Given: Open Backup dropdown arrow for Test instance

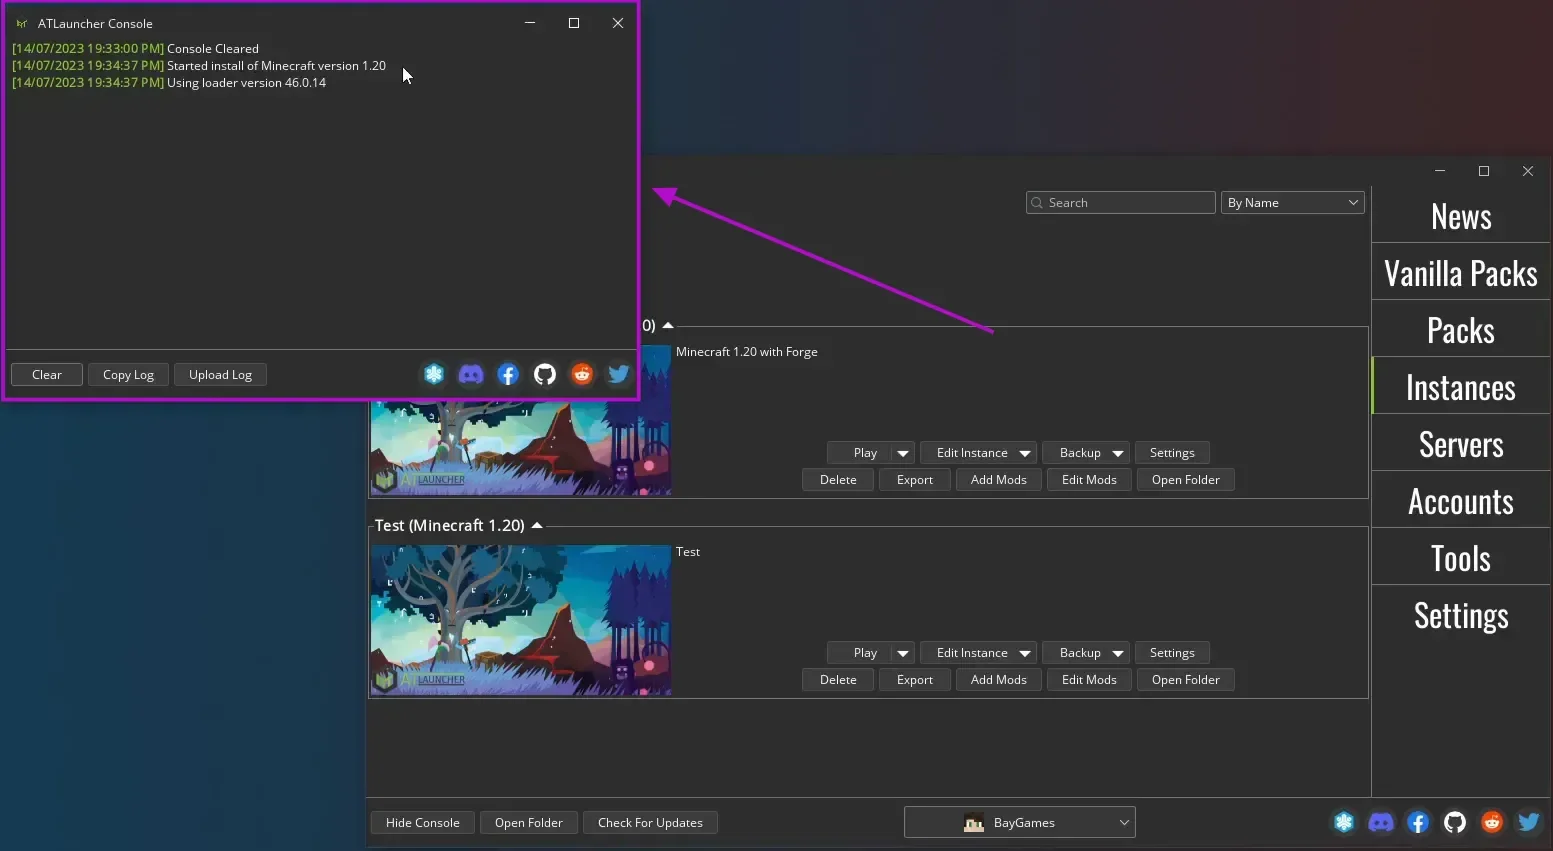Looking at the screenshot, I should (x=1118, y=653).
